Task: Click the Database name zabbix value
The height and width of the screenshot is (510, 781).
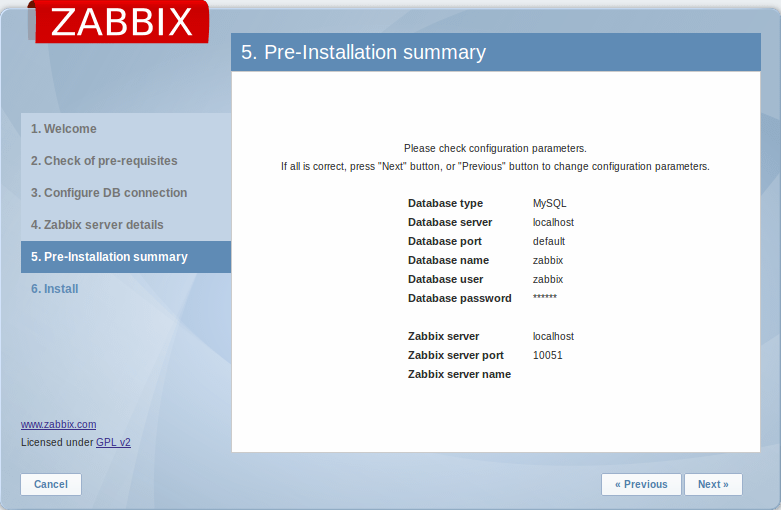Action: click(548, 260)
